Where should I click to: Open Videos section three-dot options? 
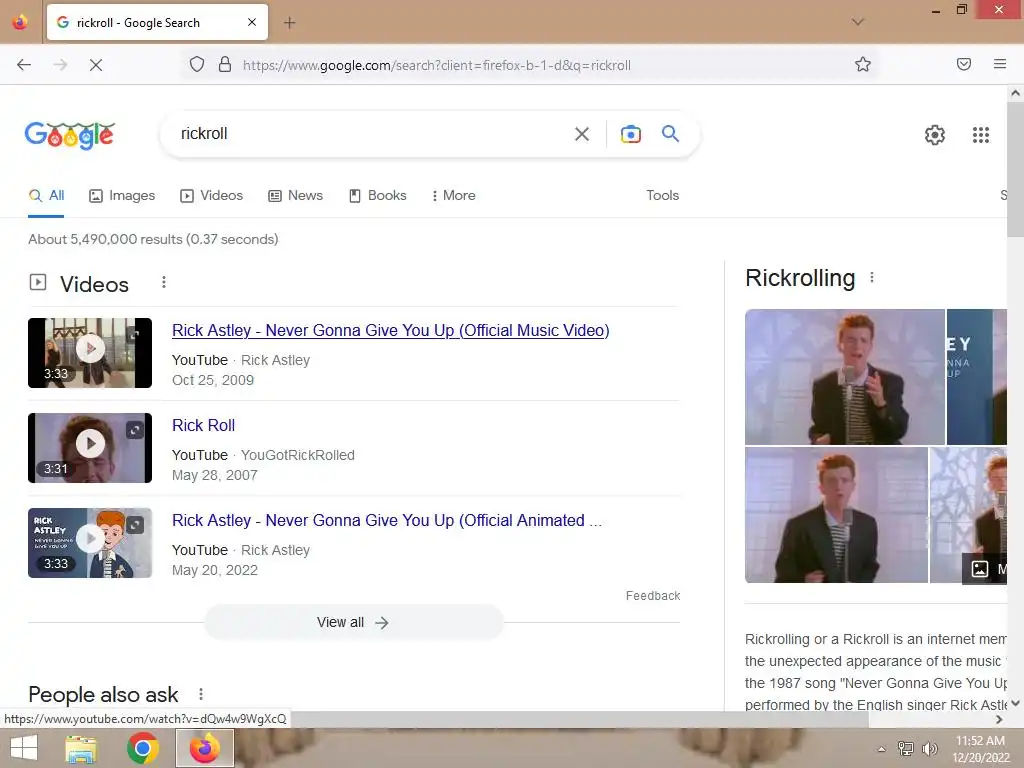point(164,282)
